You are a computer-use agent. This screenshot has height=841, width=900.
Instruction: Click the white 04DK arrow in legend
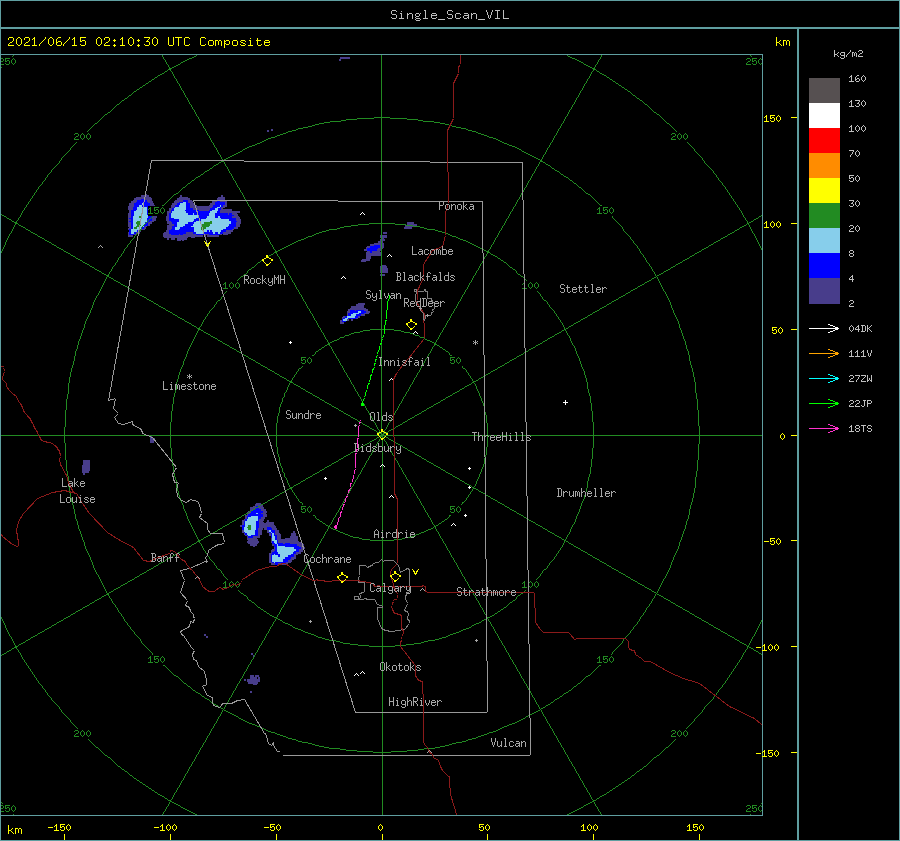(x=824, y=328)
